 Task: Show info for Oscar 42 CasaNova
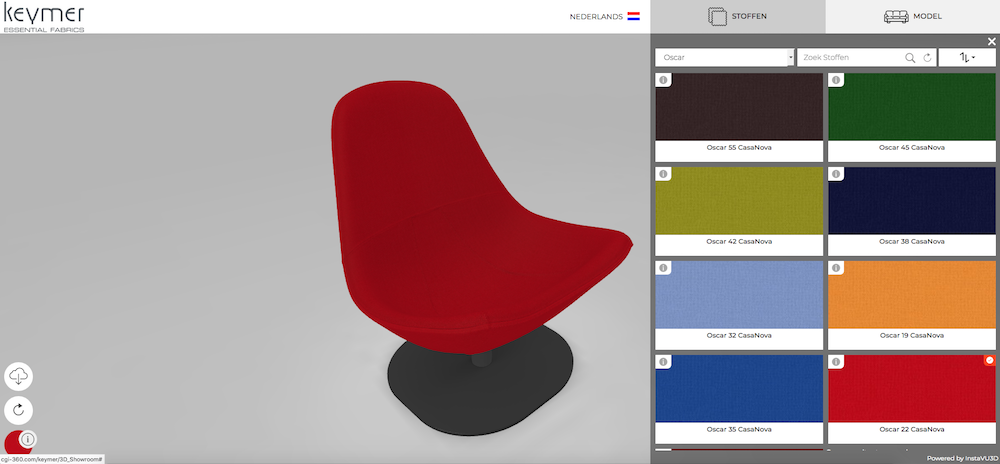[x=663, y=174]
